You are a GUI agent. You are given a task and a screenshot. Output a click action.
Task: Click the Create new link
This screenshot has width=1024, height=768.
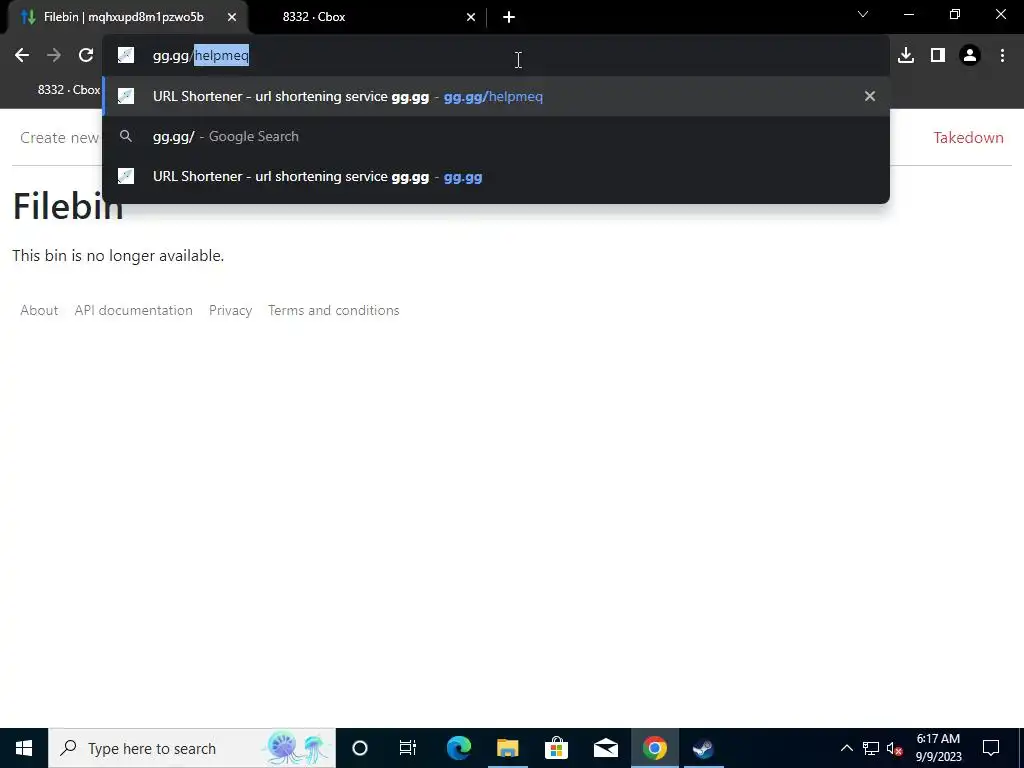(59, 138)
